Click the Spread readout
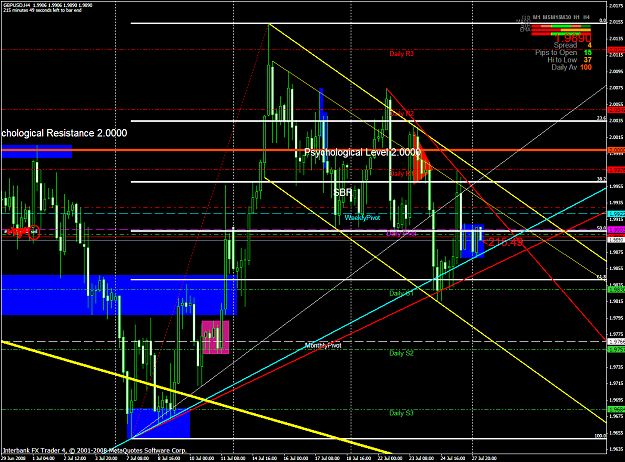625x462 pixels. click(572, 45)
